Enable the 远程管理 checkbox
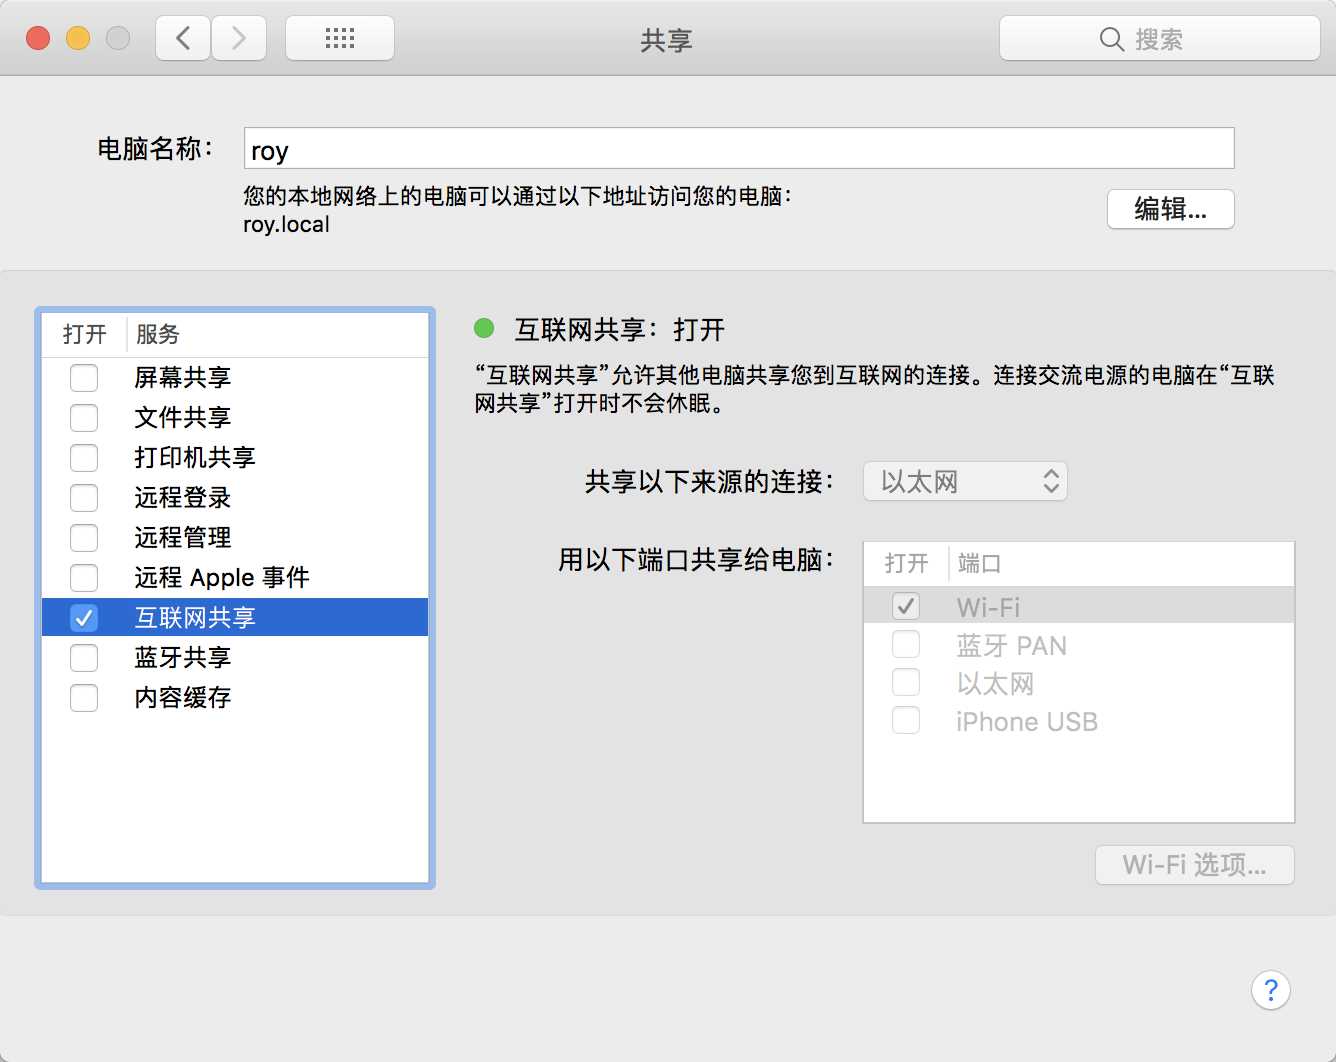The height and width of the screenshot is (1062, 1336). (x=84, y=538)
